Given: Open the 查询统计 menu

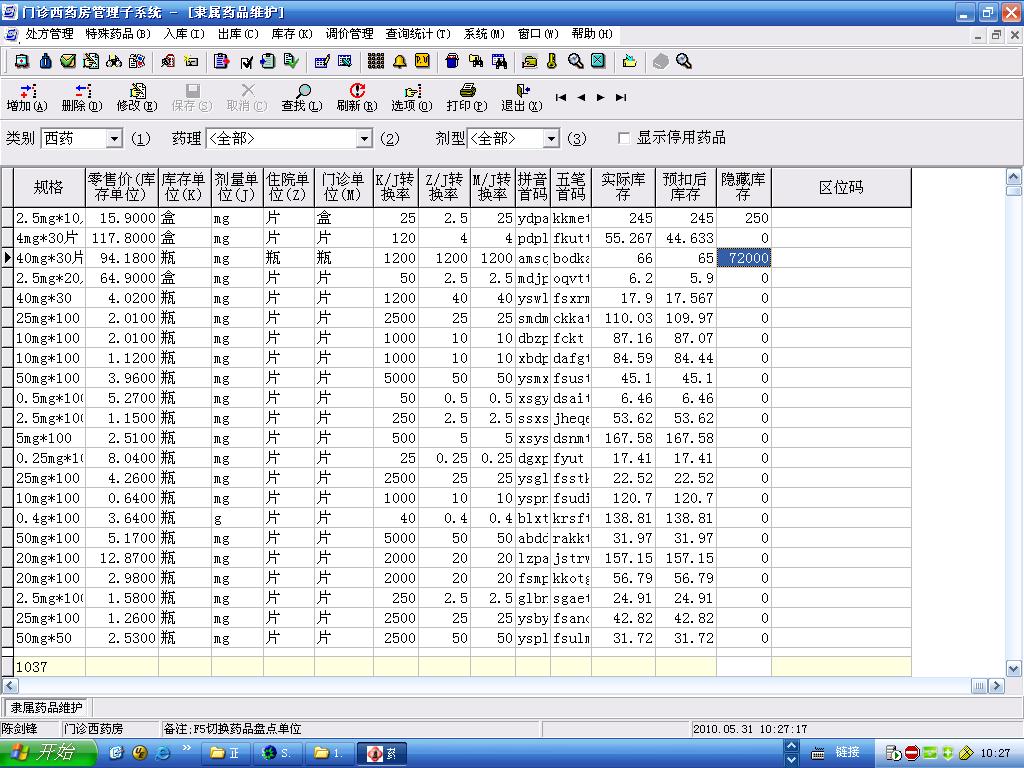Looking at the screenshot, I should [x=418, y=34].
